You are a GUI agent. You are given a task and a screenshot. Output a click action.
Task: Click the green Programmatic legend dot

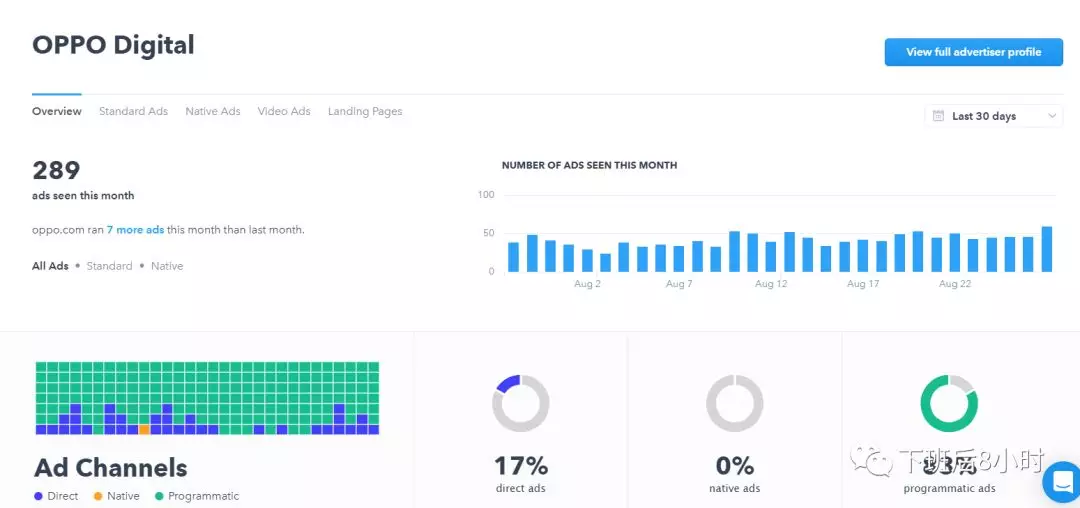click(x=159, y=496)
